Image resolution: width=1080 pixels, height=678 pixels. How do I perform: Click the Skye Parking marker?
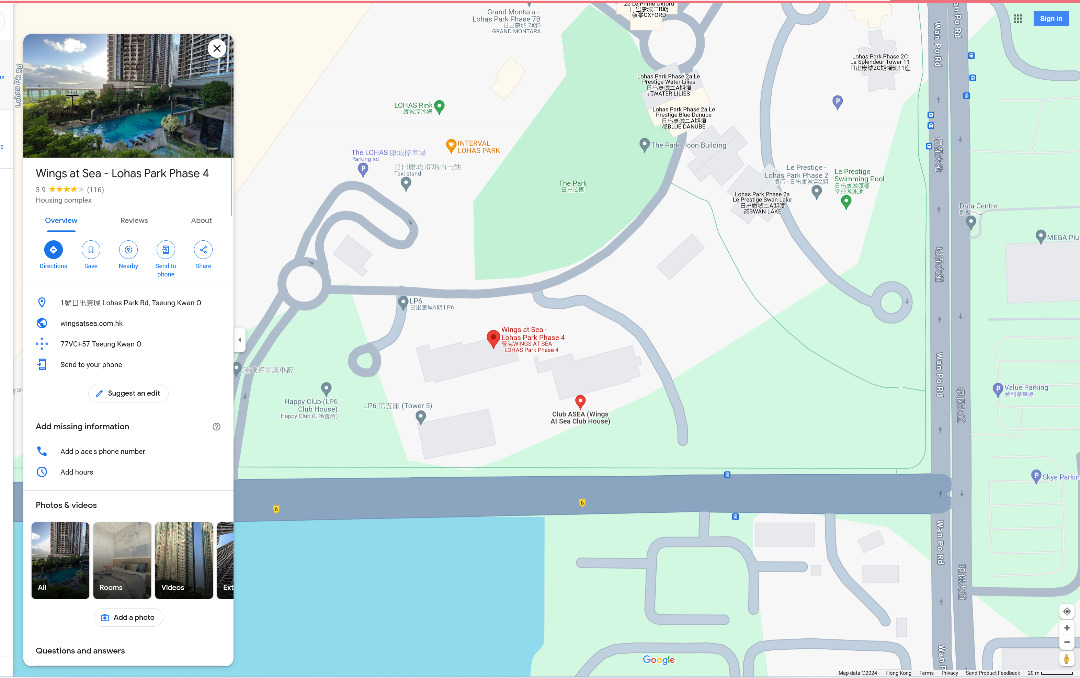point(1036,476)
